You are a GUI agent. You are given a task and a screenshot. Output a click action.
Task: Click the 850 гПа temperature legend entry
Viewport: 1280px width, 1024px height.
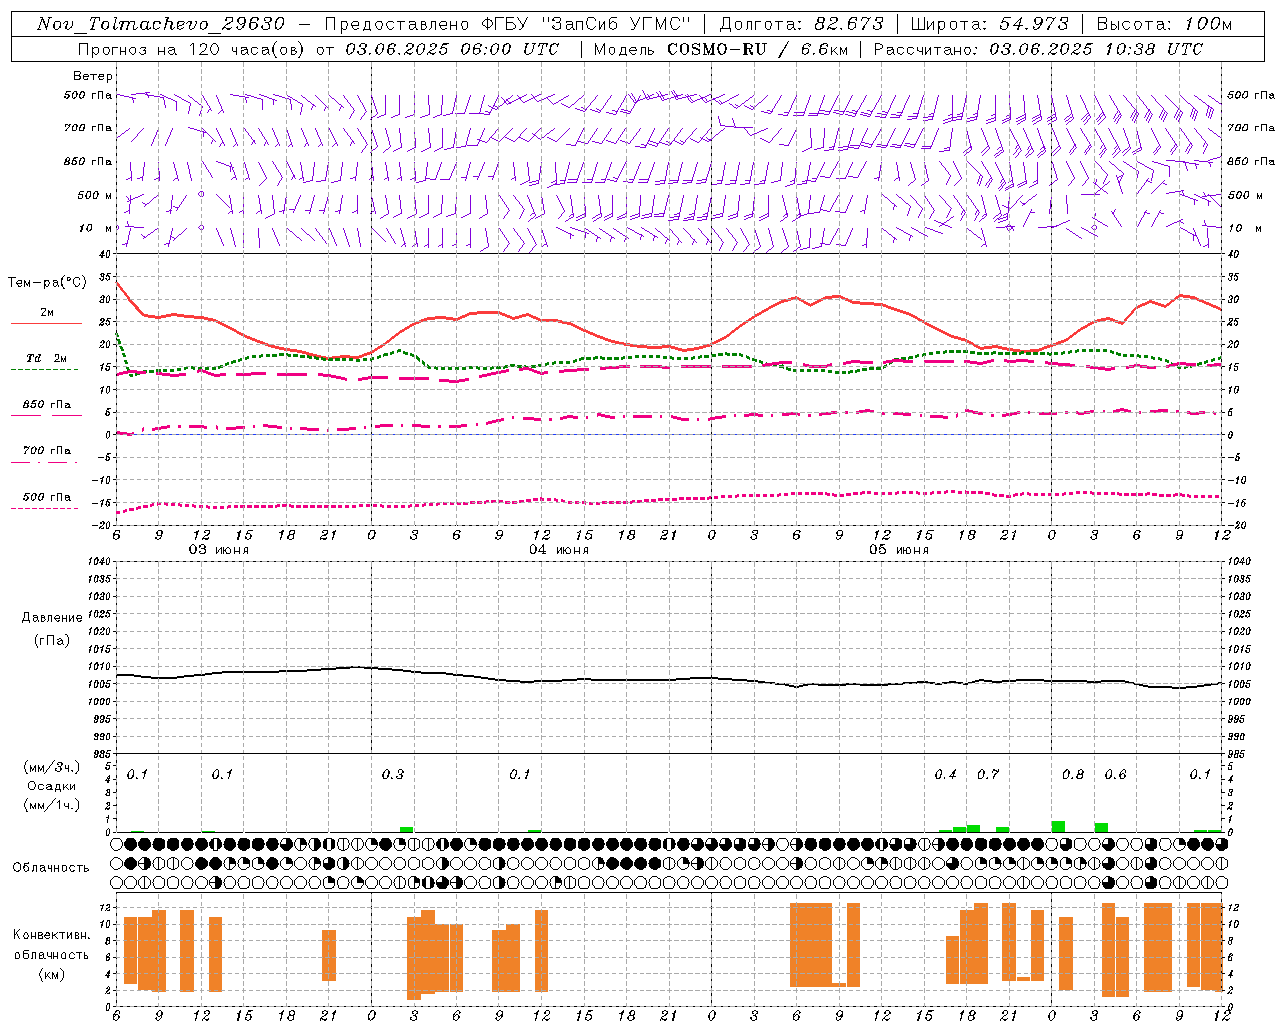click(47, 405)
